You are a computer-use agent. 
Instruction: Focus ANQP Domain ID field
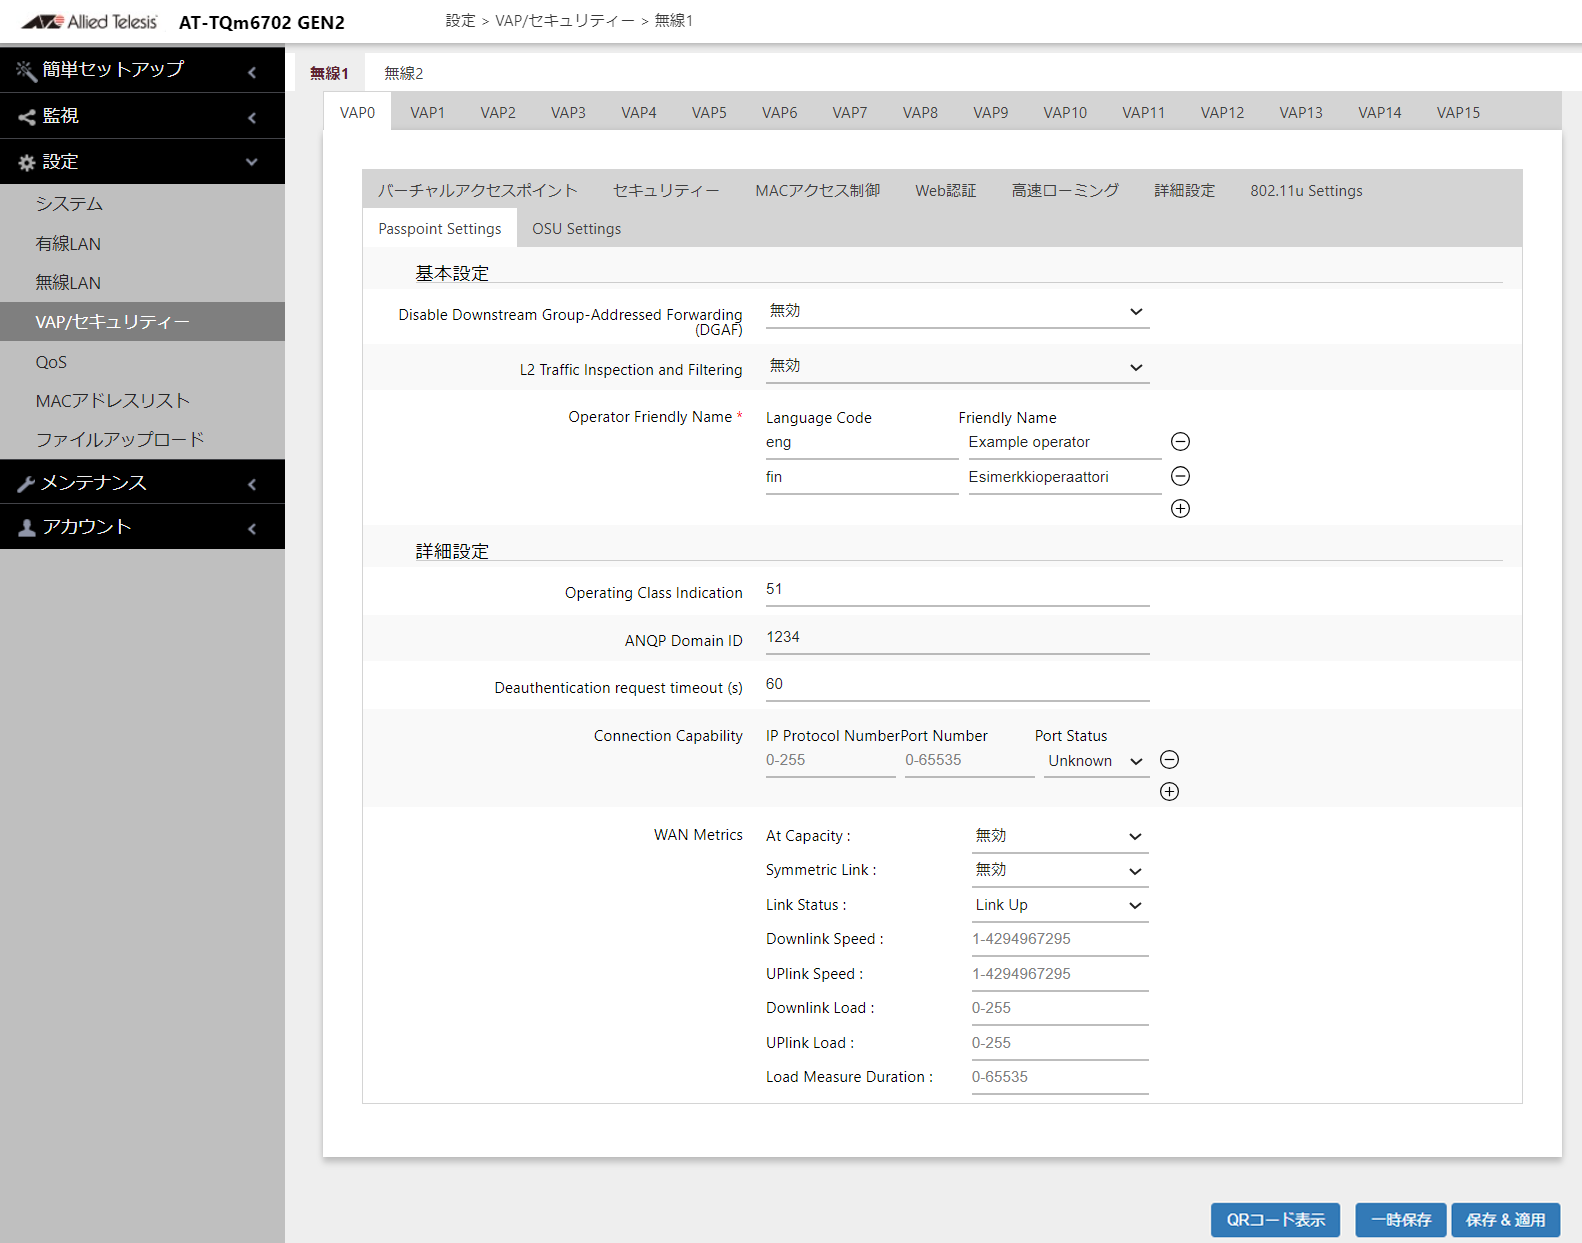957,638
